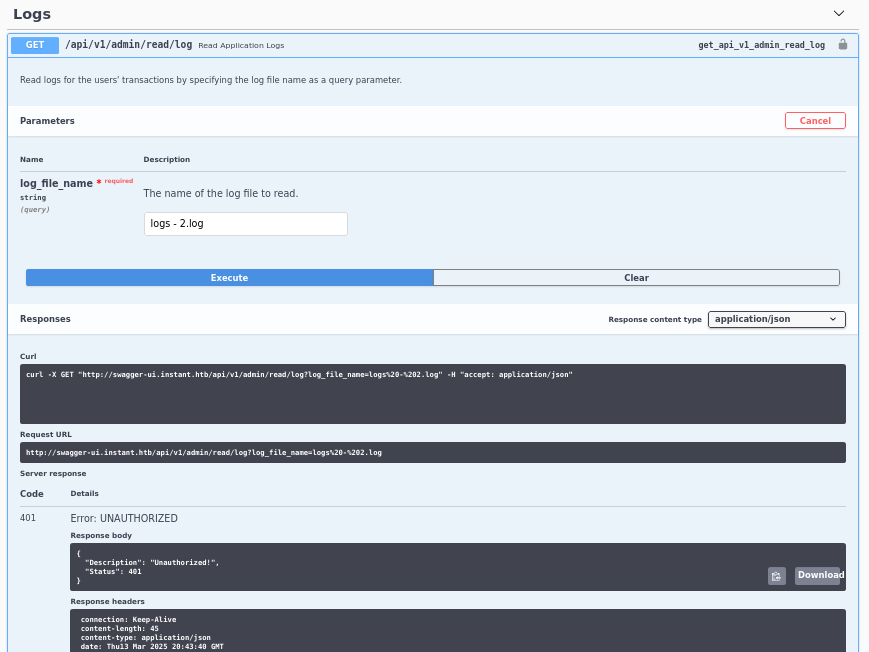This screenshot has height=652, width=869.
Task: Click the Cancel button
Action: 815,120
